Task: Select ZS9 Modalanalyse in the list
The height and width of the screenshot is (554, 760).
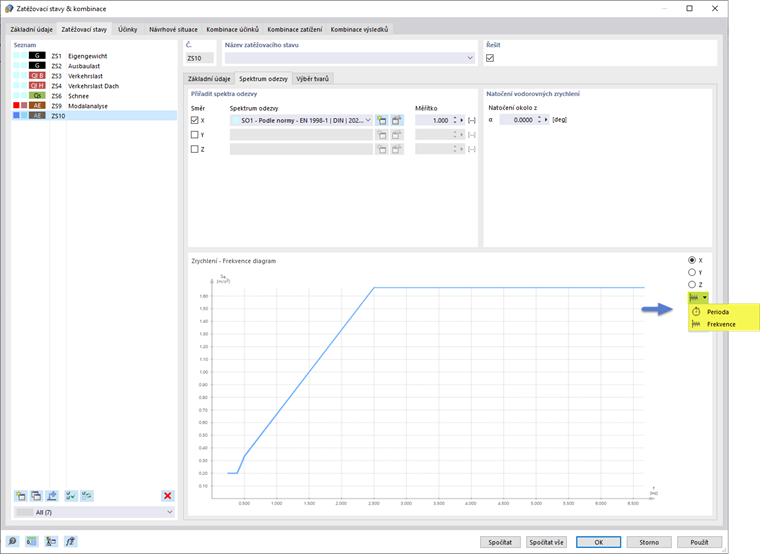Action: (x=95, y=106)
